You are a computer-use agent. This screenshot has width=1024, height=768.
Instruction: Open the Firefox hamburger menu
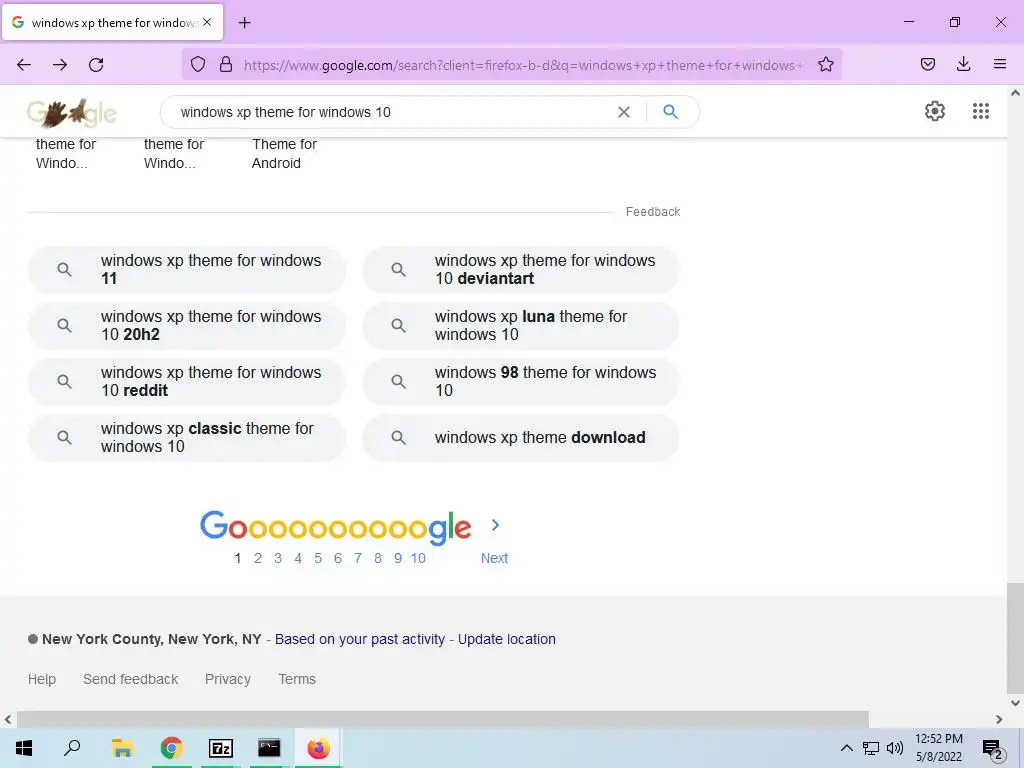1000,64
